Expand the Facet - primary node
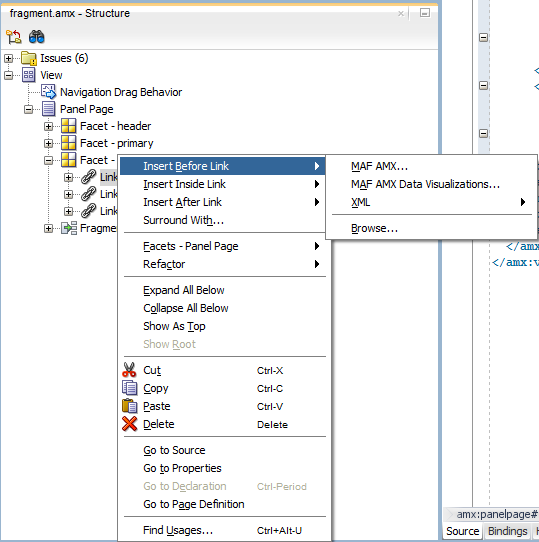Viewport: 539px width, 542px height. tap(48, 143)
